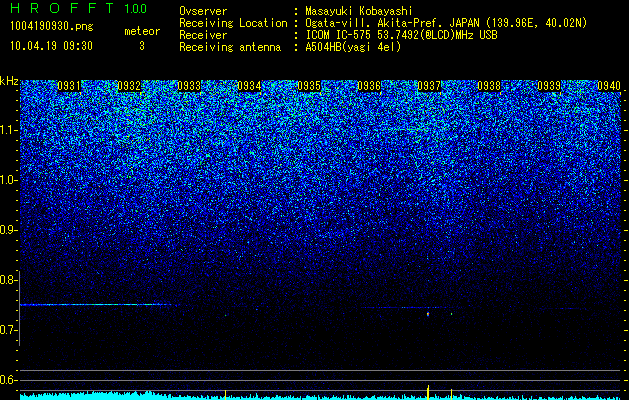
Task: Click the date stamp 10.04.19 09:30
Action: [51, 46]
